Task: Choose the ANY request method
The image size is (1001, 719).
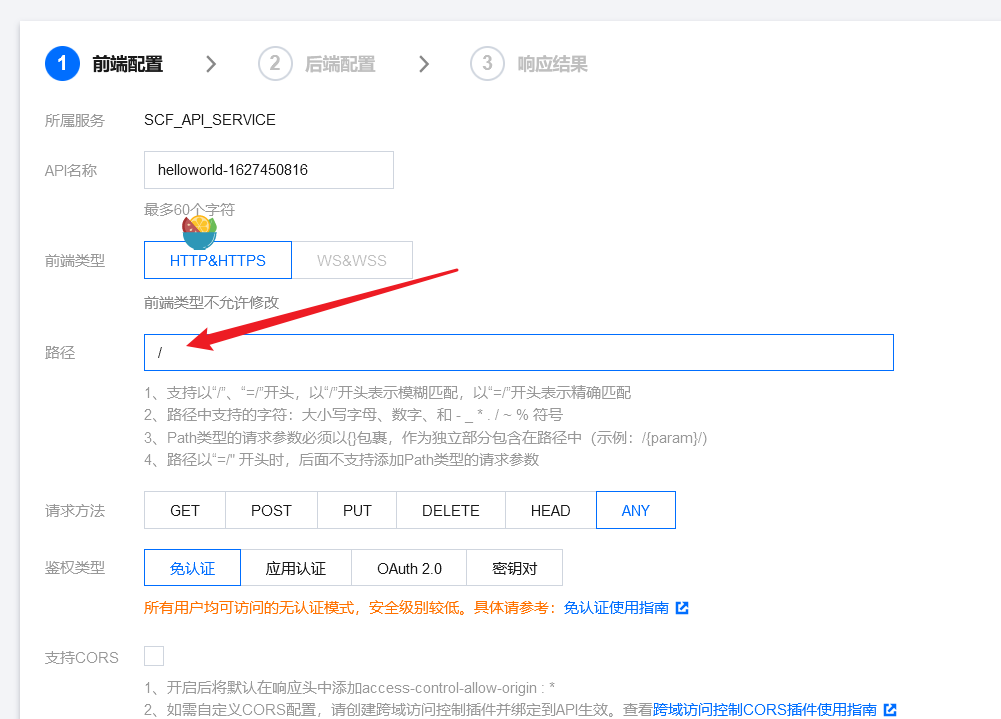Action: (636, 510)
